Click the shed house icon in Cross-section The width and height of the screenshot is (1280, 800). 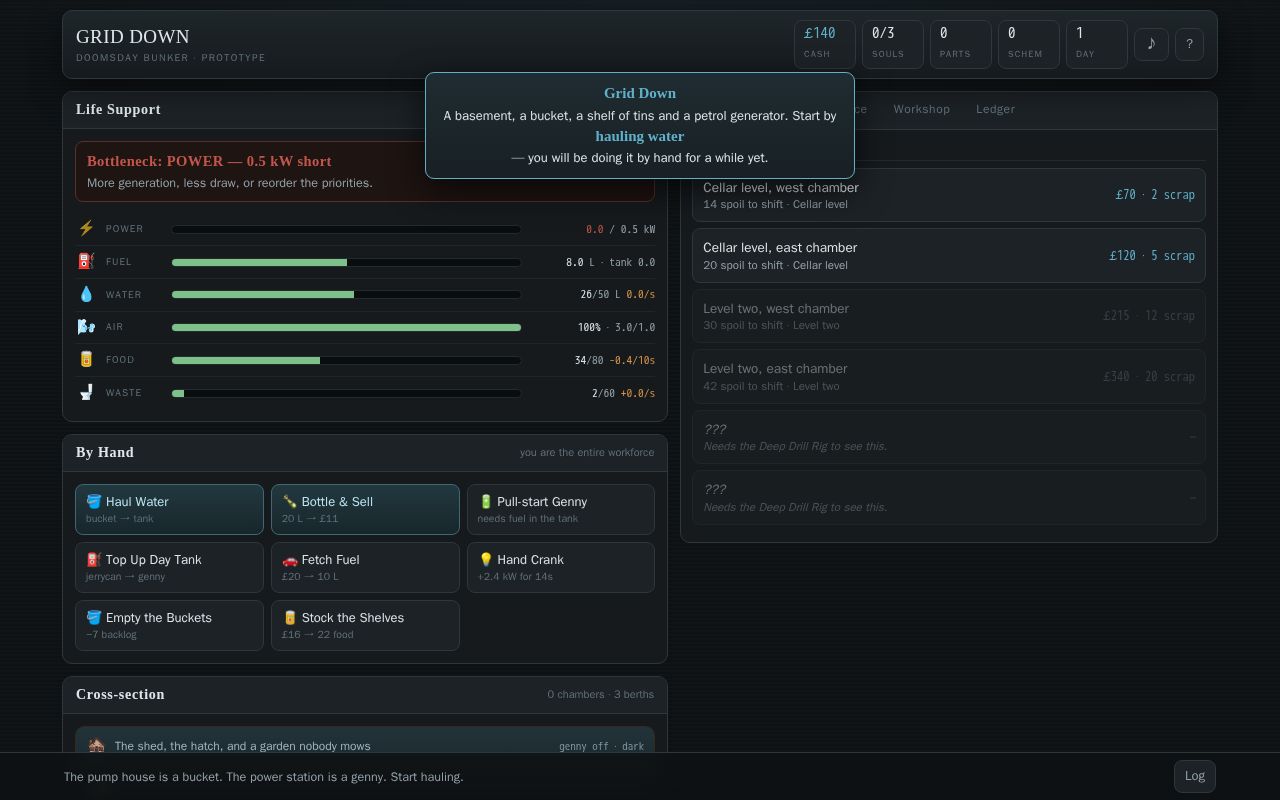click(96, 746)
